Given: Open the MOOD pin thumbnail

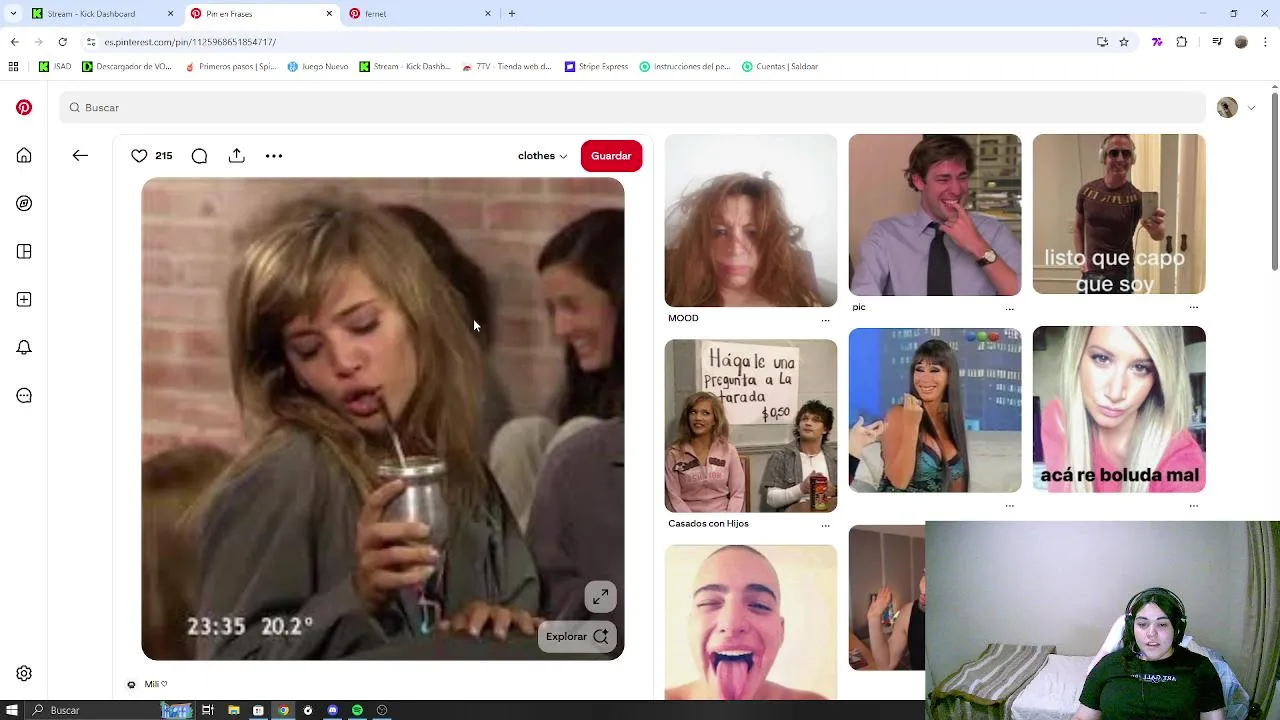Looking at the screenshot, I should point(751,221).
